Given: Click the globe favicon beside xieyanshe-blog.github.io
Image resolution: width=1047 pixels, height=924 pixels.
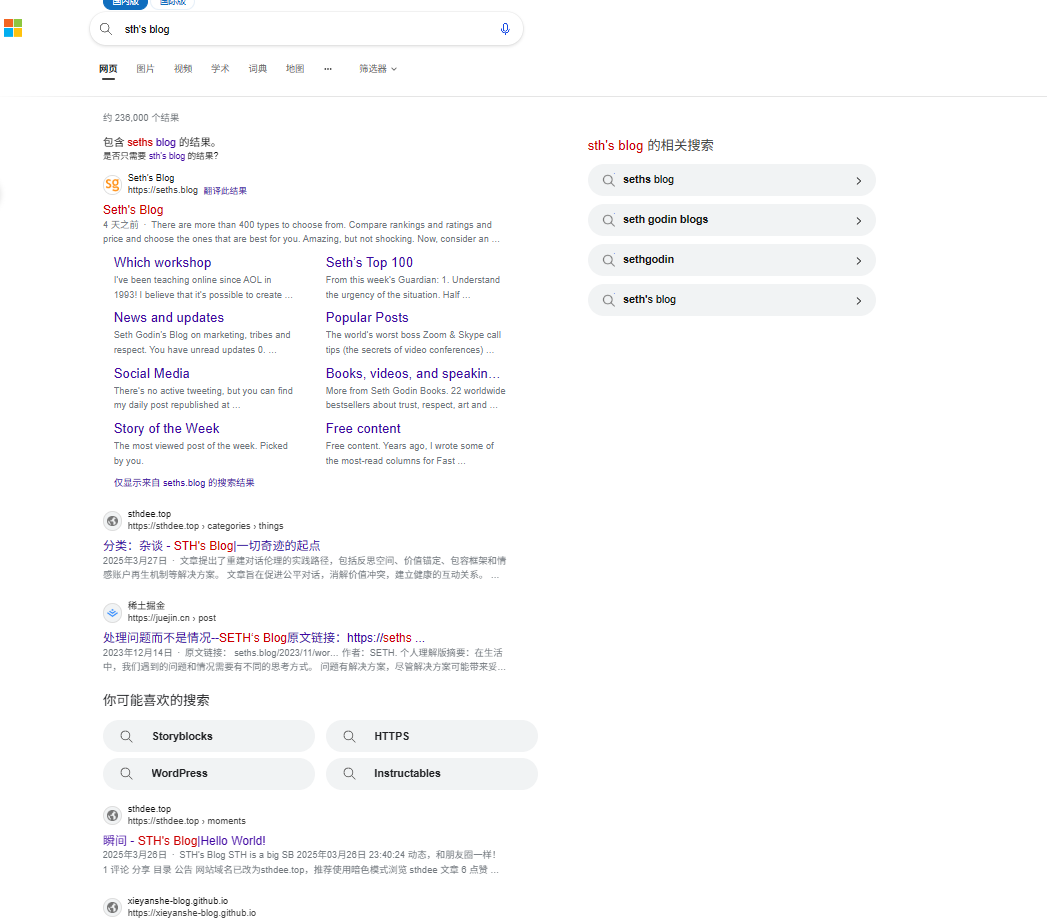Looking at the screenshot, I should point(112,907).
